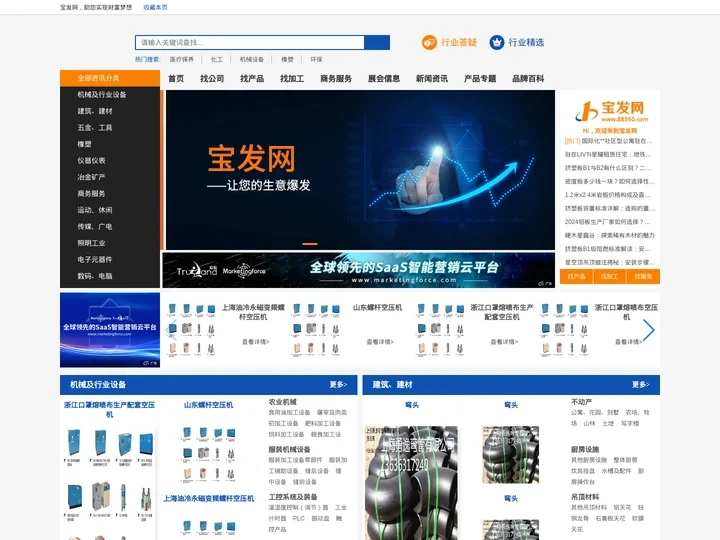Open 服装机械设备 subcategory heading
720x540 pixels.
289,449
